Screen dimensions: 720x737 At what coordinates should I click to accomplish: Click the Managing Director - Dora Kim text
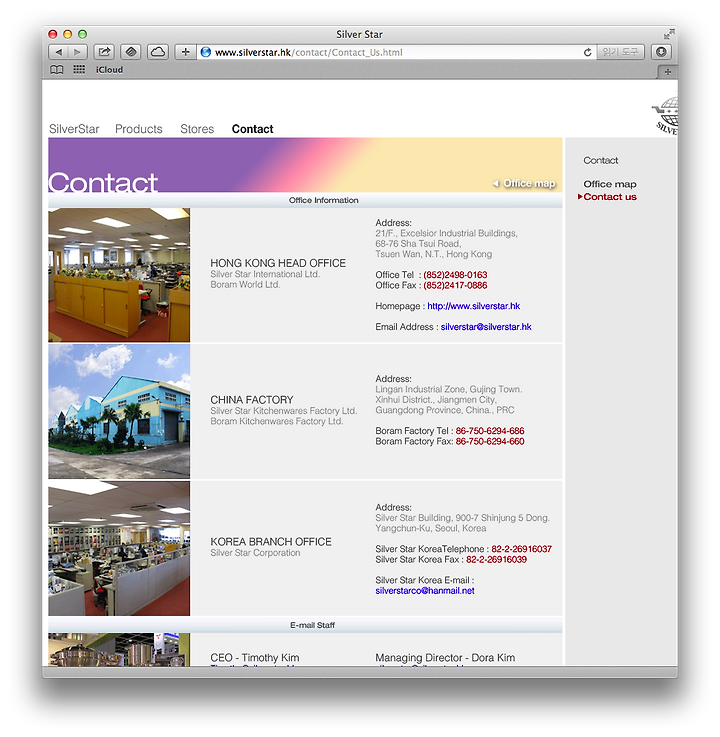[x=445, y=658]
